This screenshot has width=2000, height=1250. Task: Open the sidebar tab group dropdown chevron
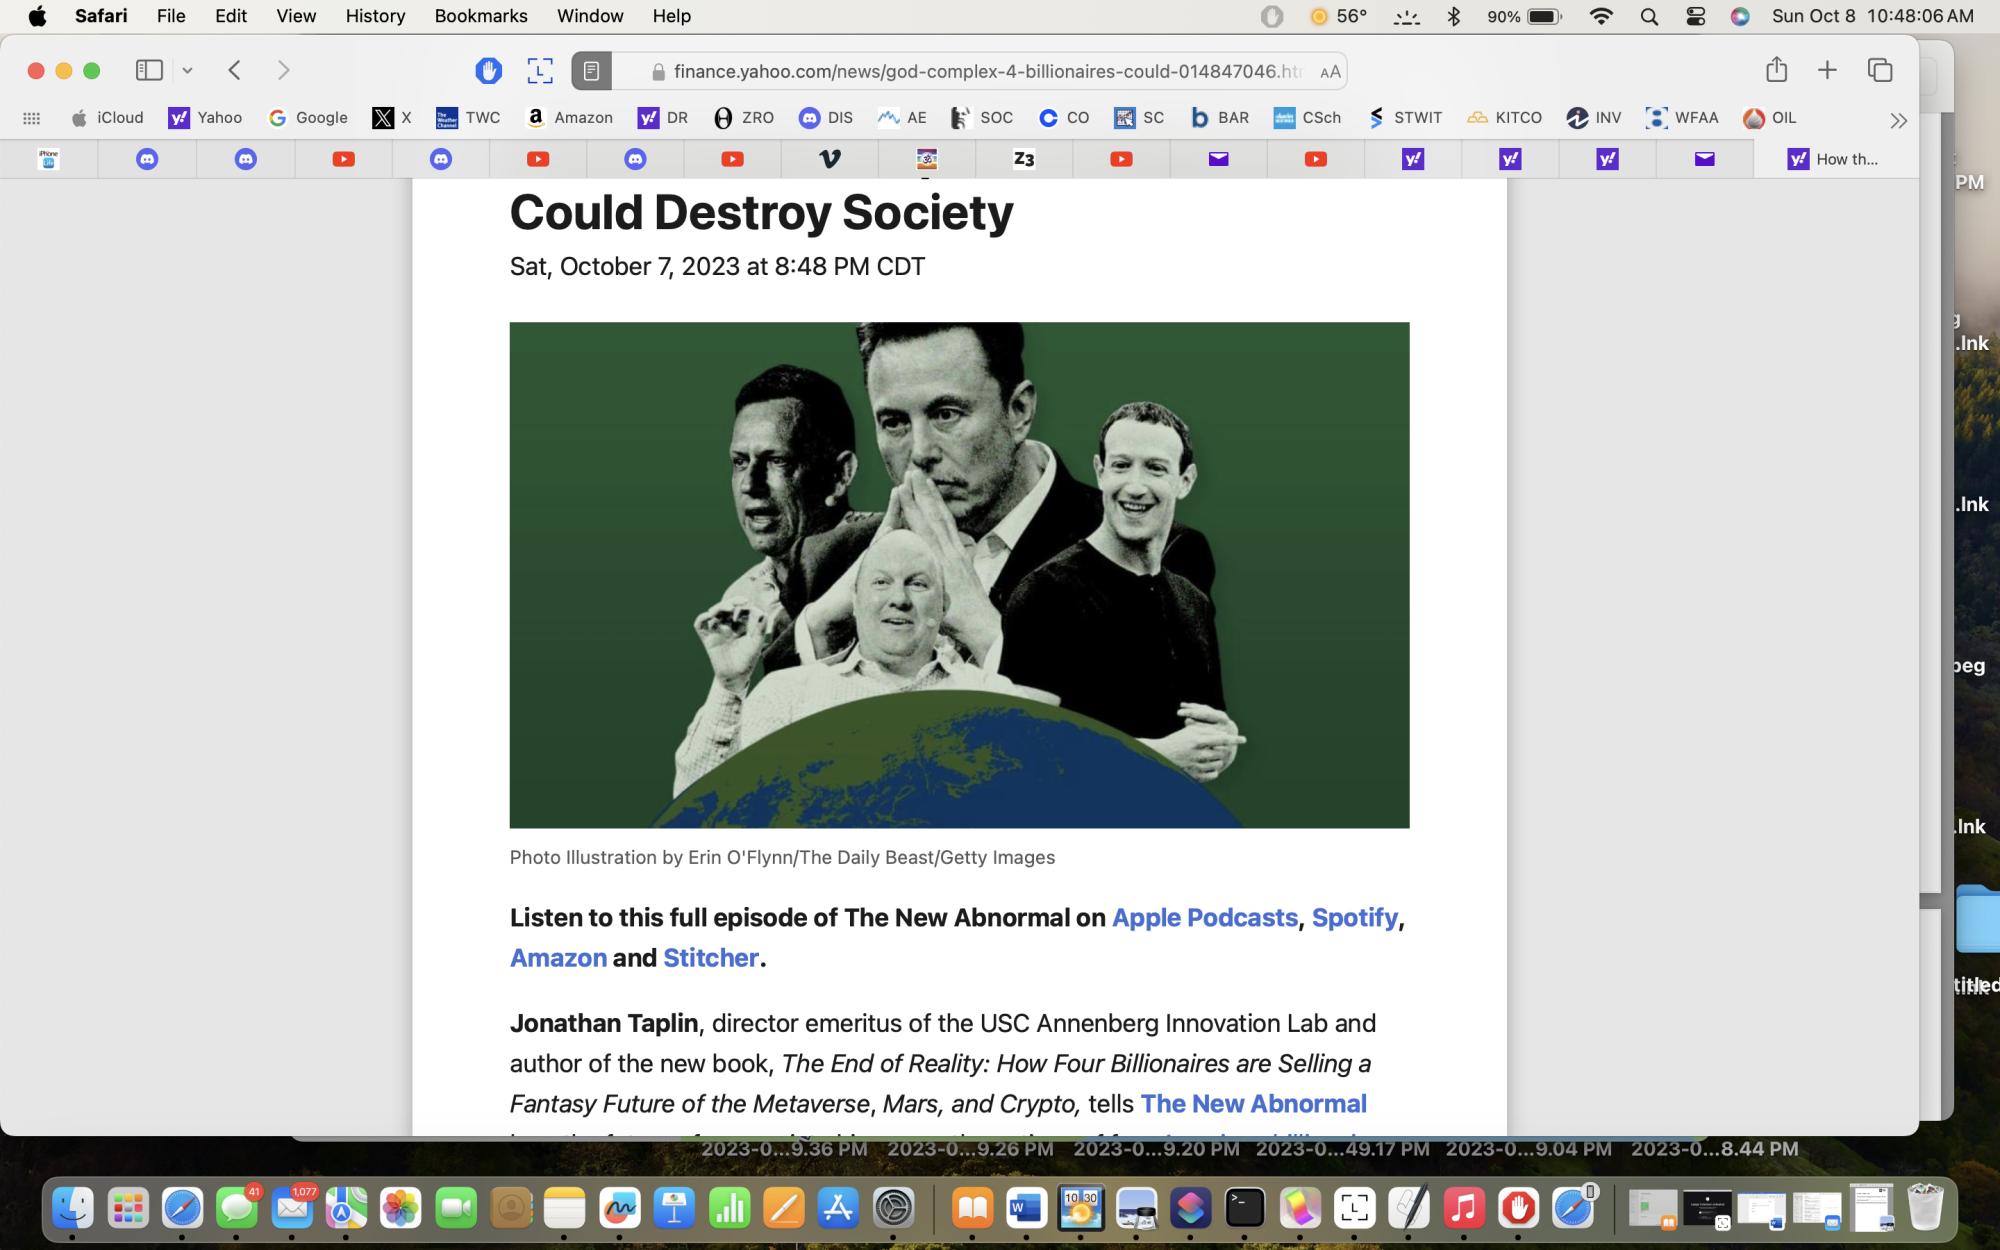pyautogui.click(x=187, y=71)
